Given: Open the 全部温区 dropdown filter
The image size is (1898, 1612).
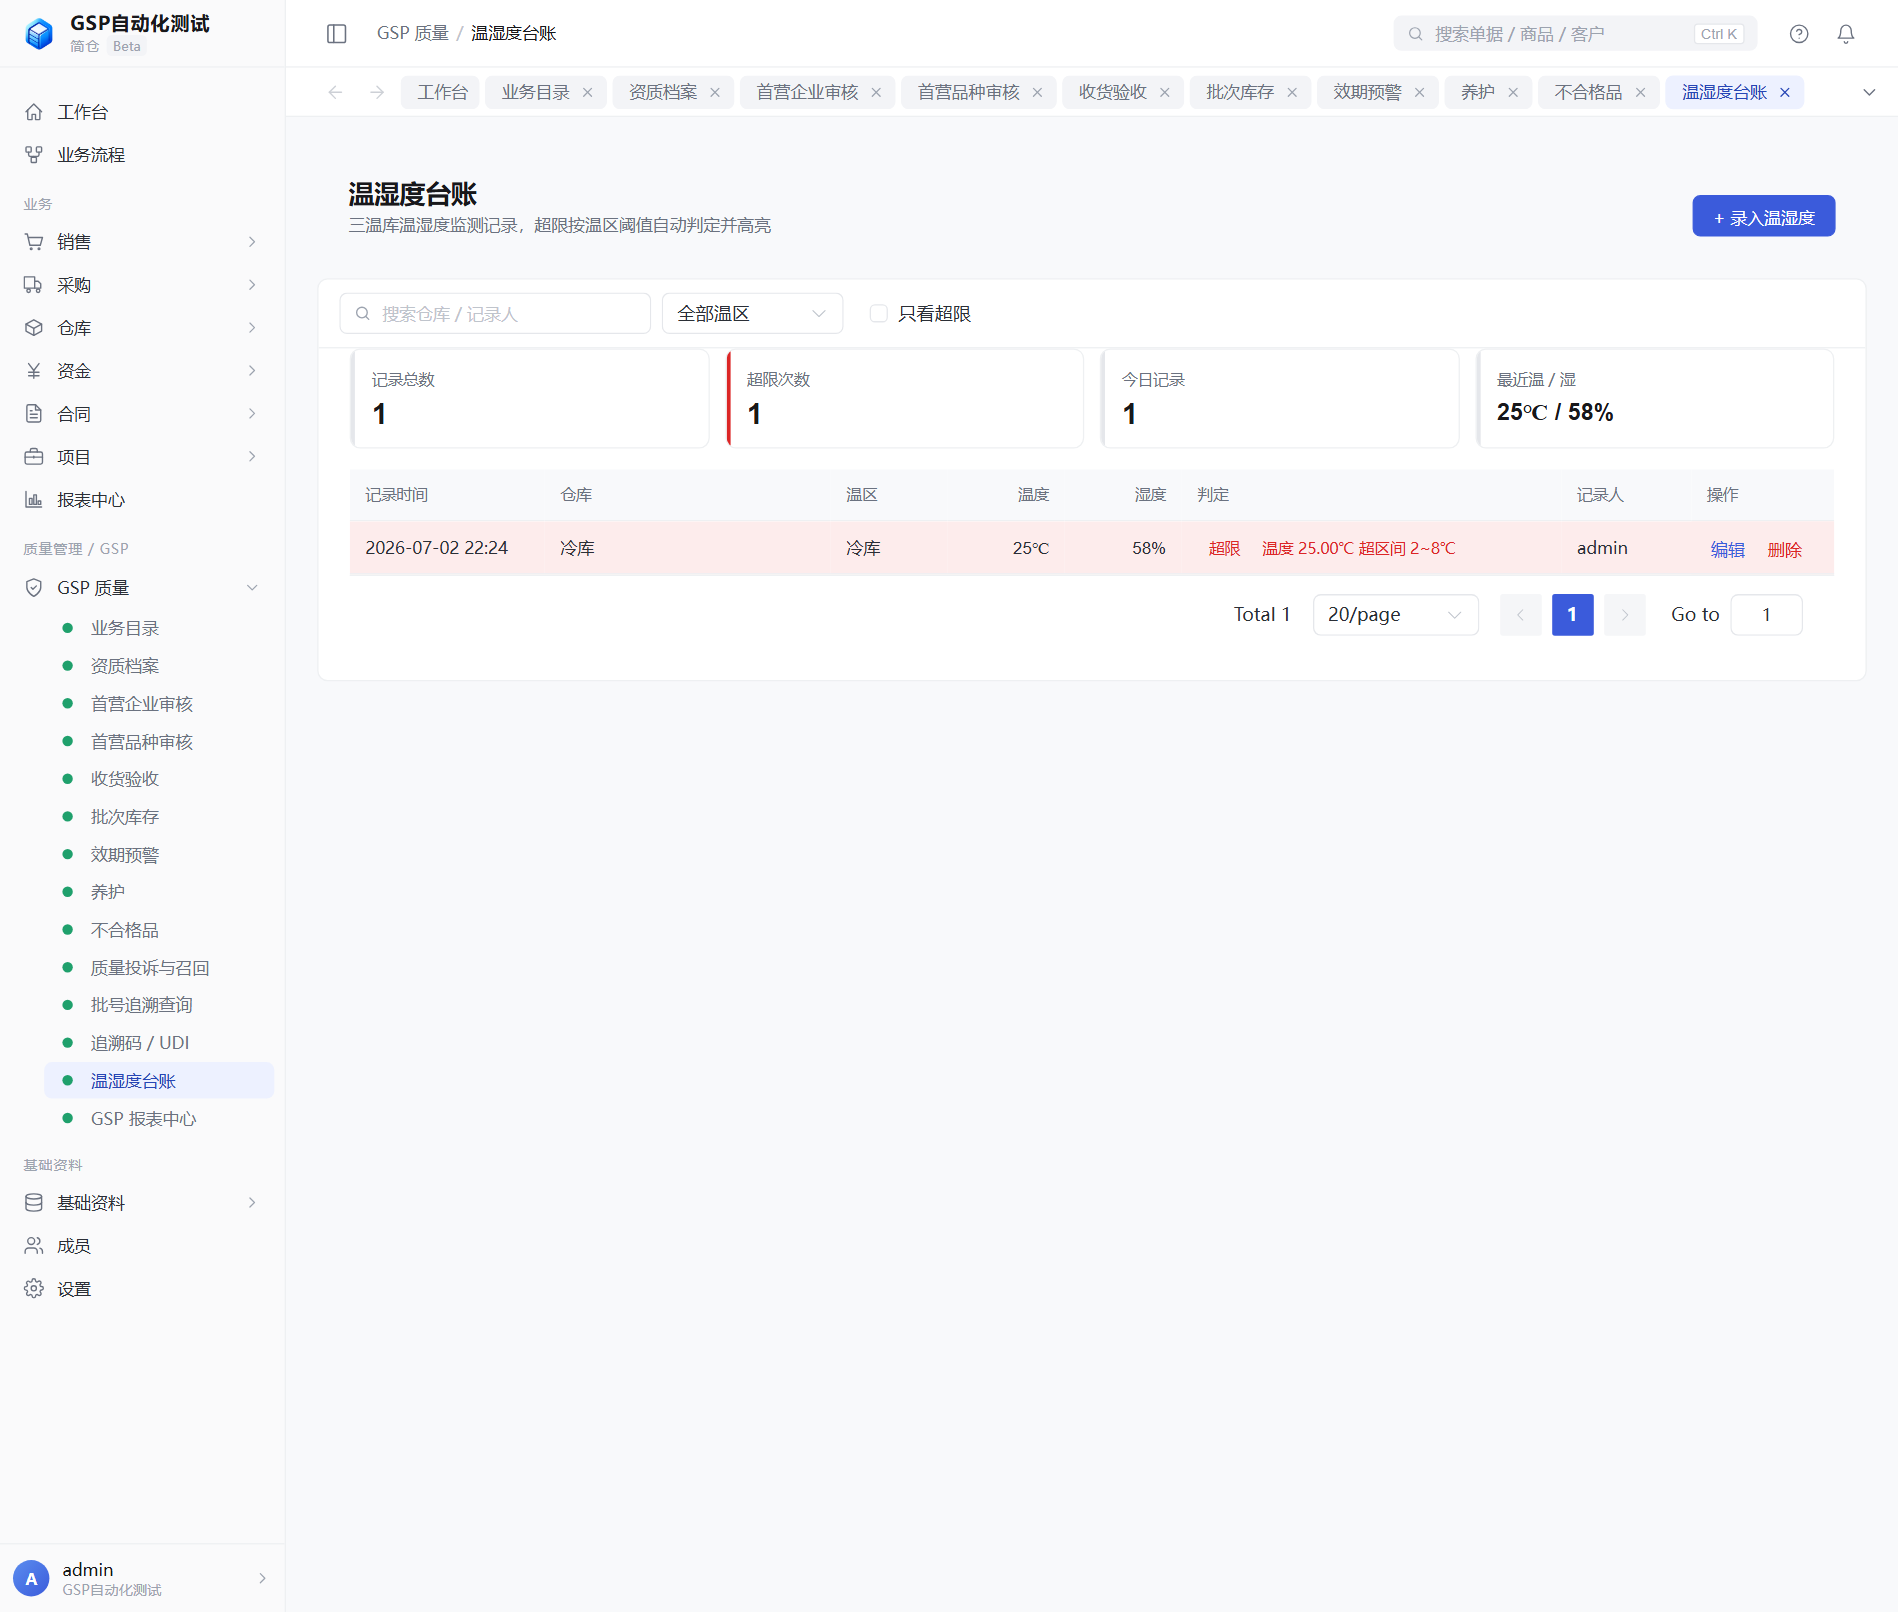Looking at the screenshot, I should [752, 314].
